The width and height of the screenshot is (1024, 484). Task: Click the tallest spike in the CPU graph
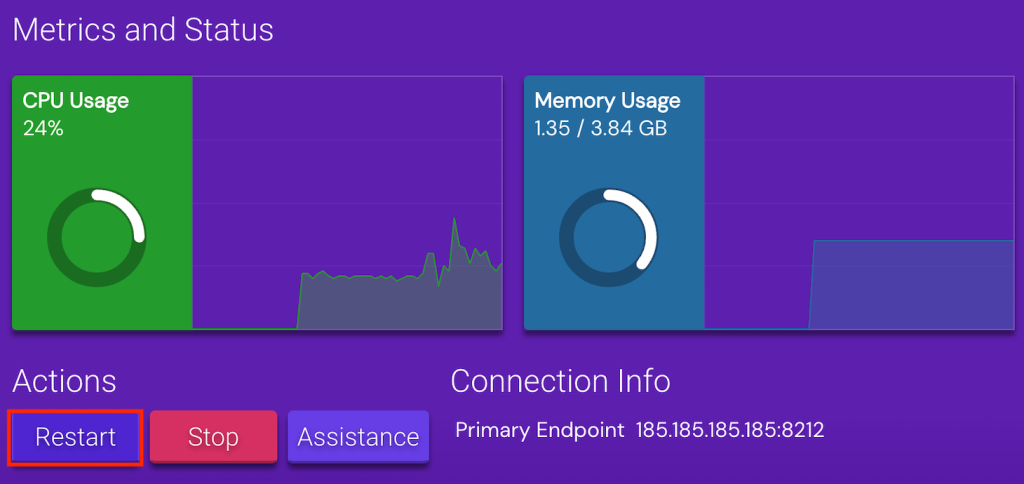455,222
